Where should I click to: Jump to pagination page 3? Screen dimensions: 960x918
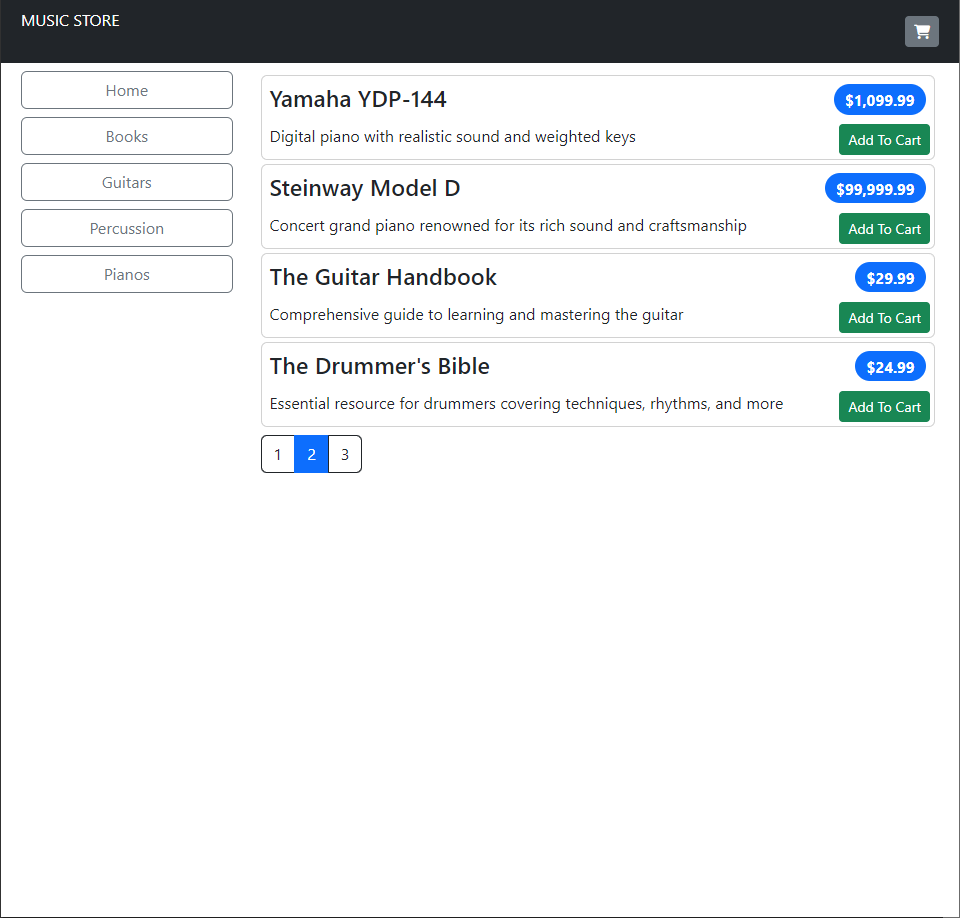point(345,454)
